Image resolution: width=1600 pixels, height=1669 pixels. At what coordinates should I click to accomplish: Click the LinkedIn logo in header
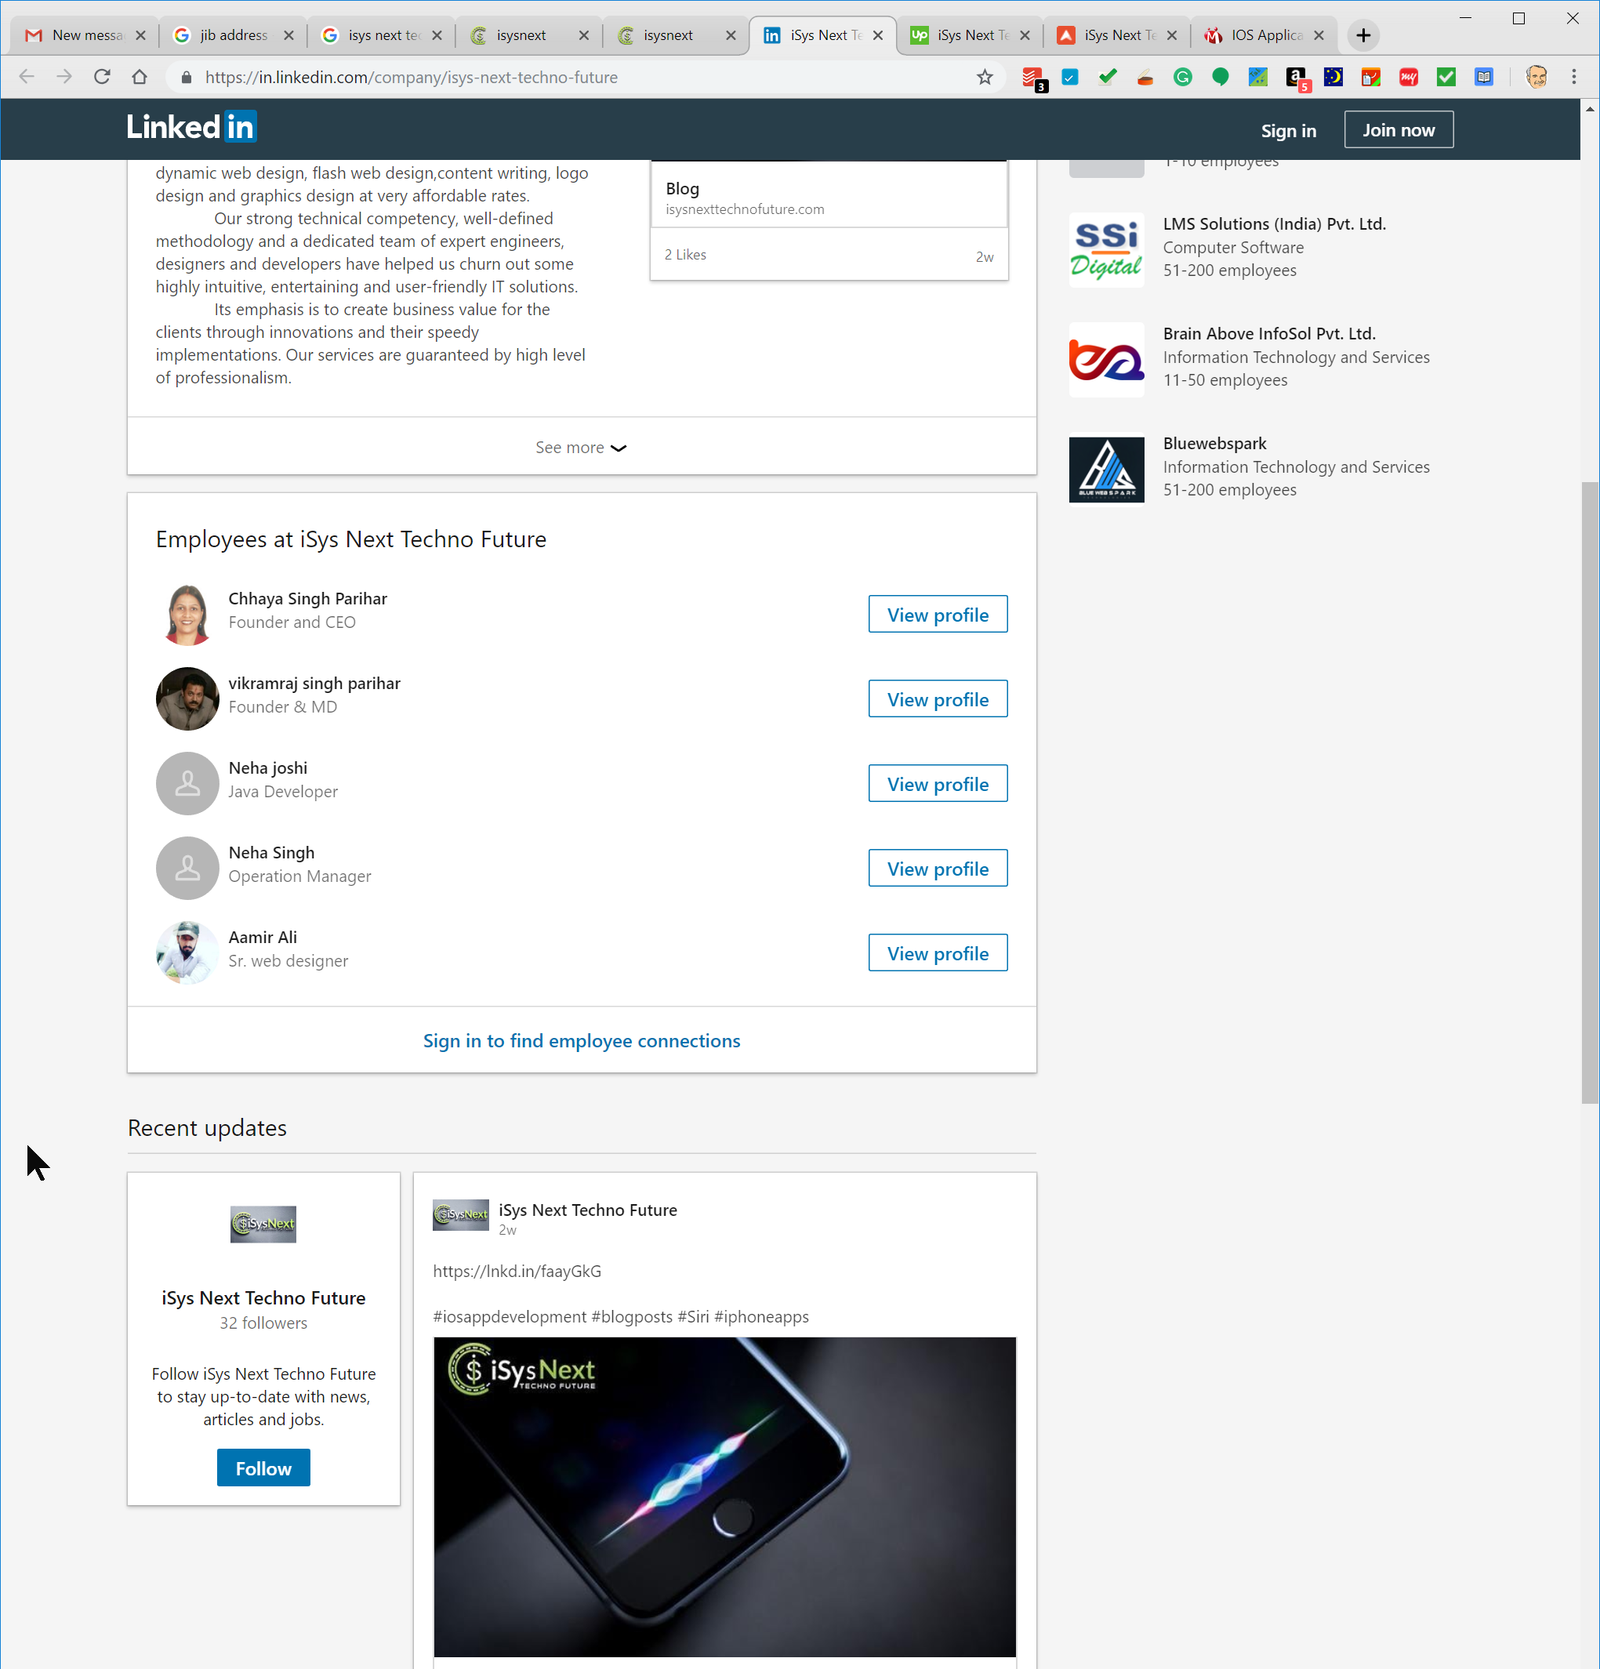[191, 127]
